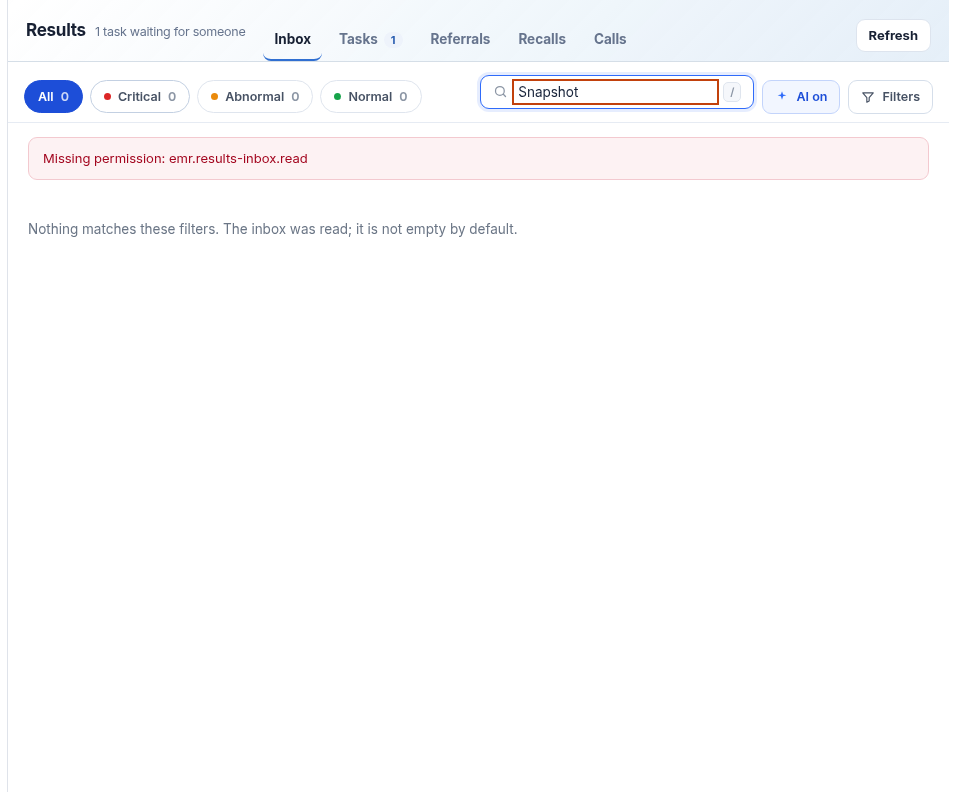This screenshot has height=792, width=957.
Task: Click the search field containing Snapshot
Action: coord(615,92)
